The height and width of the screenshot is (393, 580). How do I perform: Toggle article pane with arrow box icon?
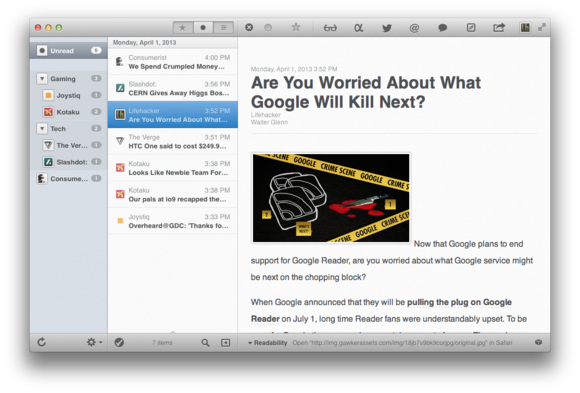226,343
